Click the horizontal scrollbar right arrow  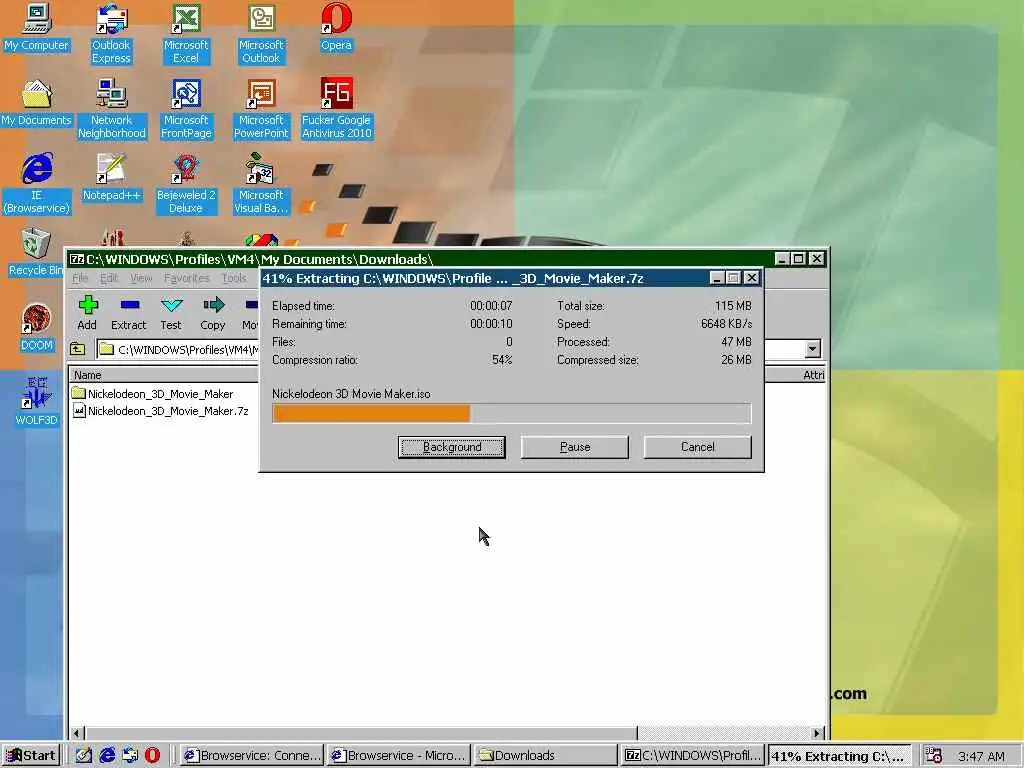[x=817, y=733]
